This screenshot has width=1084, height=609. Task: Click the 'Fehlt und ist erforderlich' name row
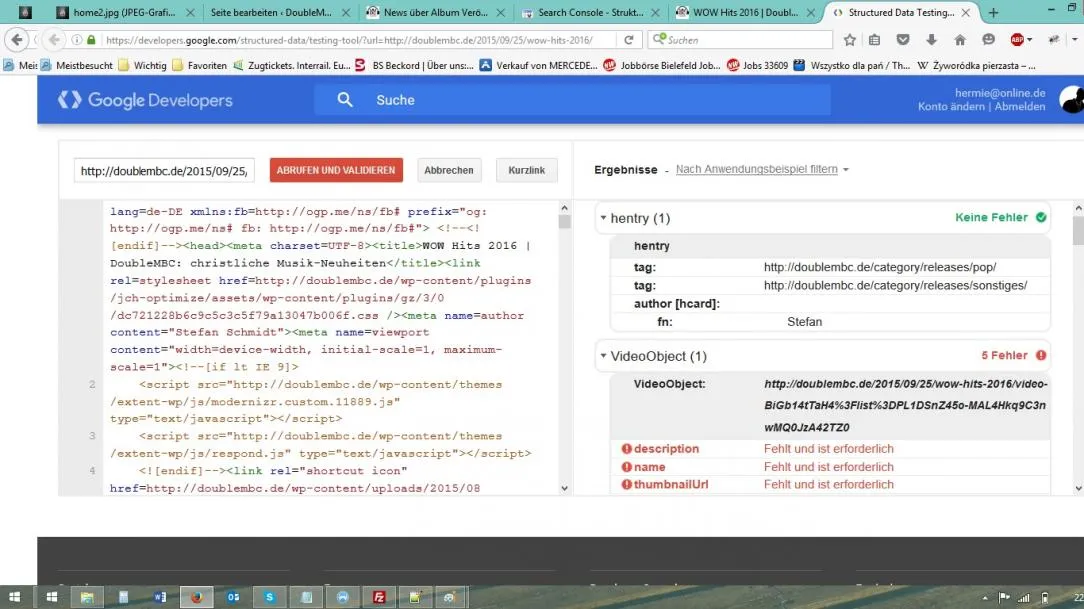pos(830,467)
